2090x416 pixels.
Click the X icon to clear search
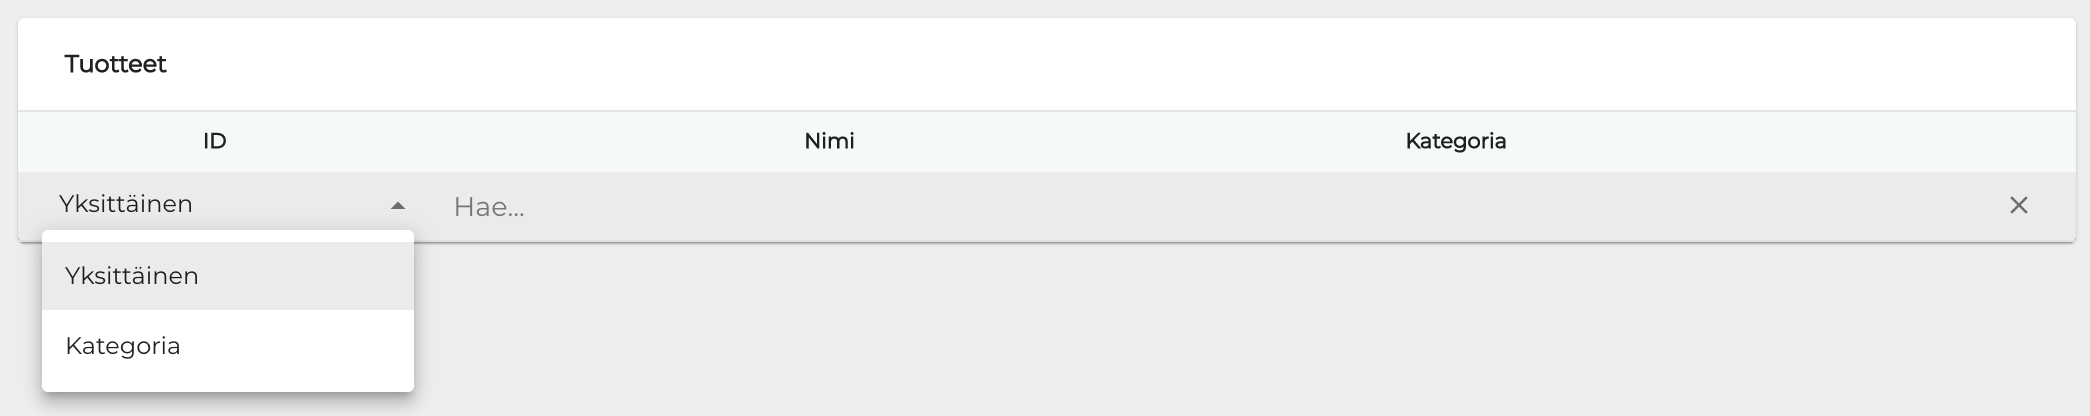[x=2018, y=205]
